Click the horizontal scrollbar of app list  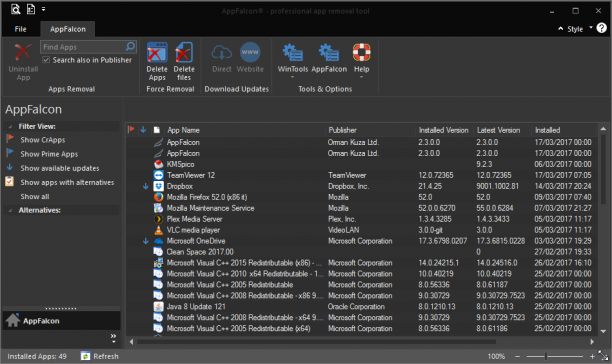pyautogui.click(x=316, y=342)
